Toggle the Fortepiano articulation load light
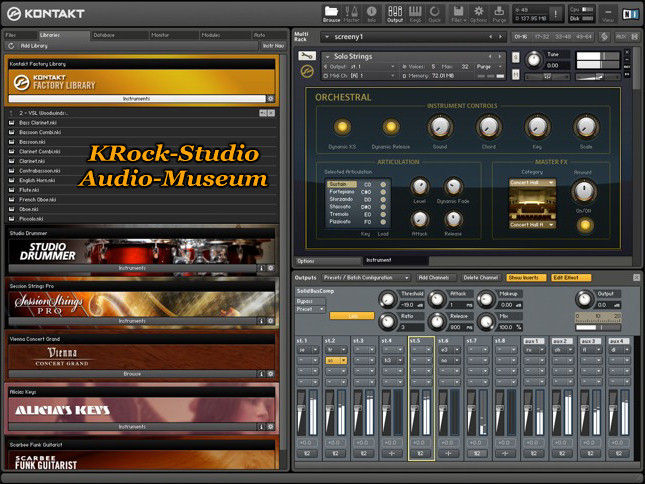This screenshot has height=484, width=645. tap(383, 192)
